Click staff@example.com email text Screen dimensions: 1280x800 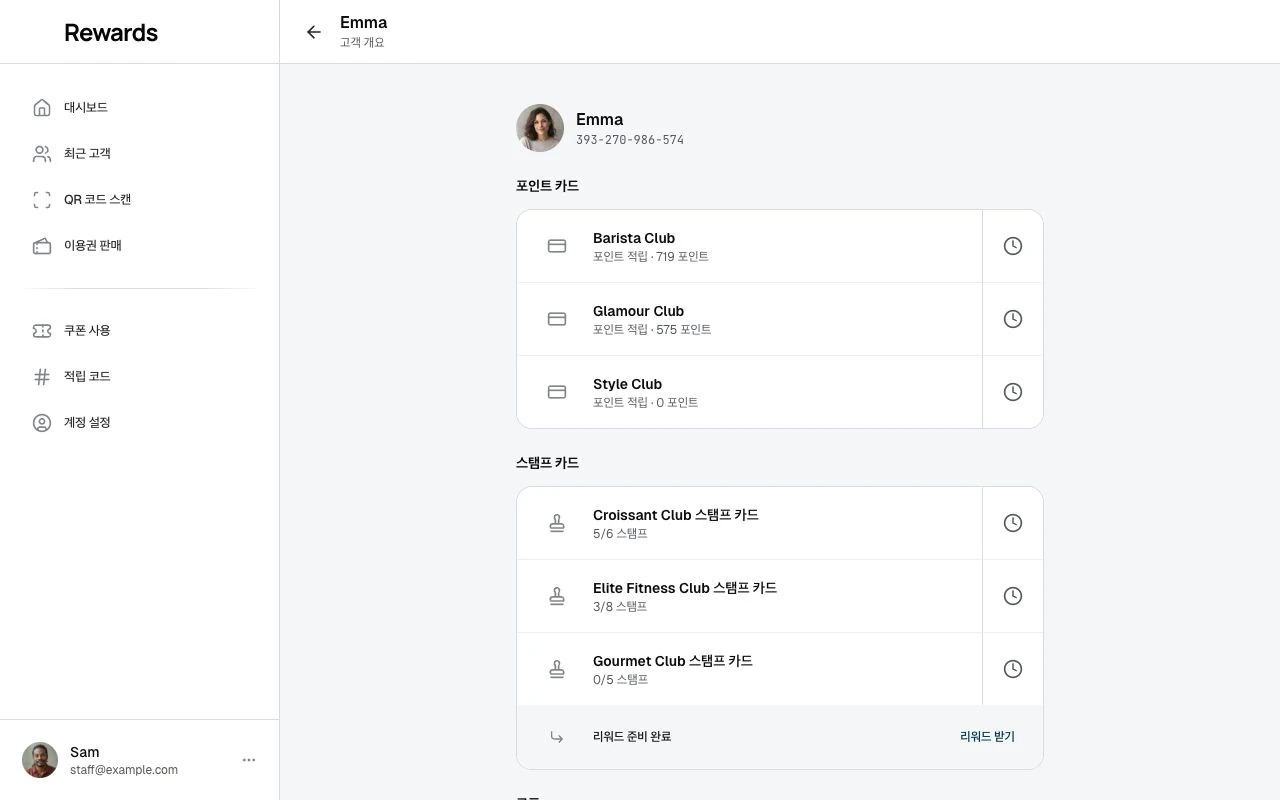[x=124, y=770]
